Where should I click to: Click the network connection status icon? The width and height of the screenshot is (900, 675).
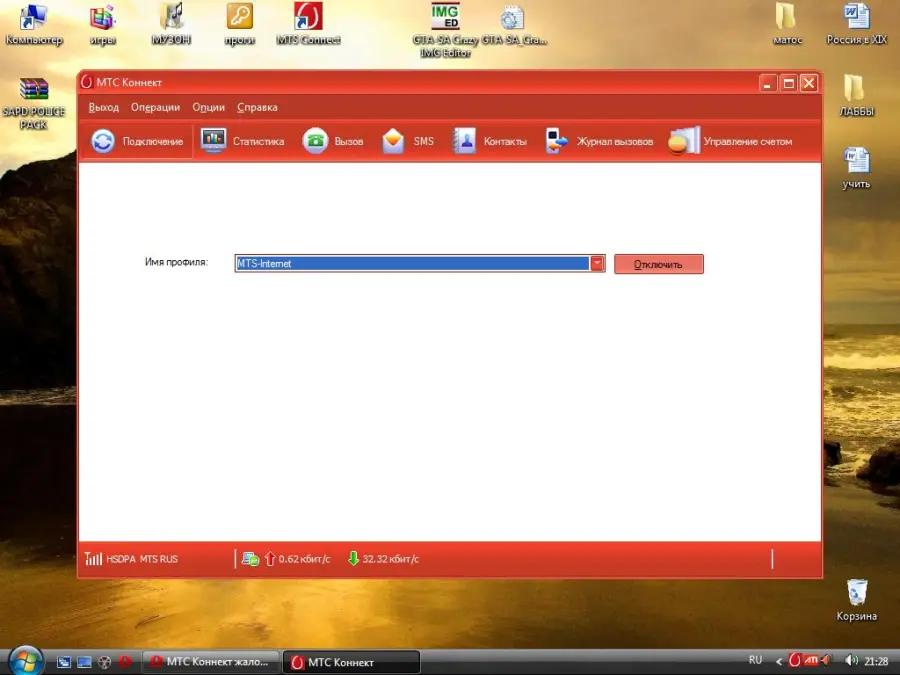pyautogui.click(x=250, y=558)
